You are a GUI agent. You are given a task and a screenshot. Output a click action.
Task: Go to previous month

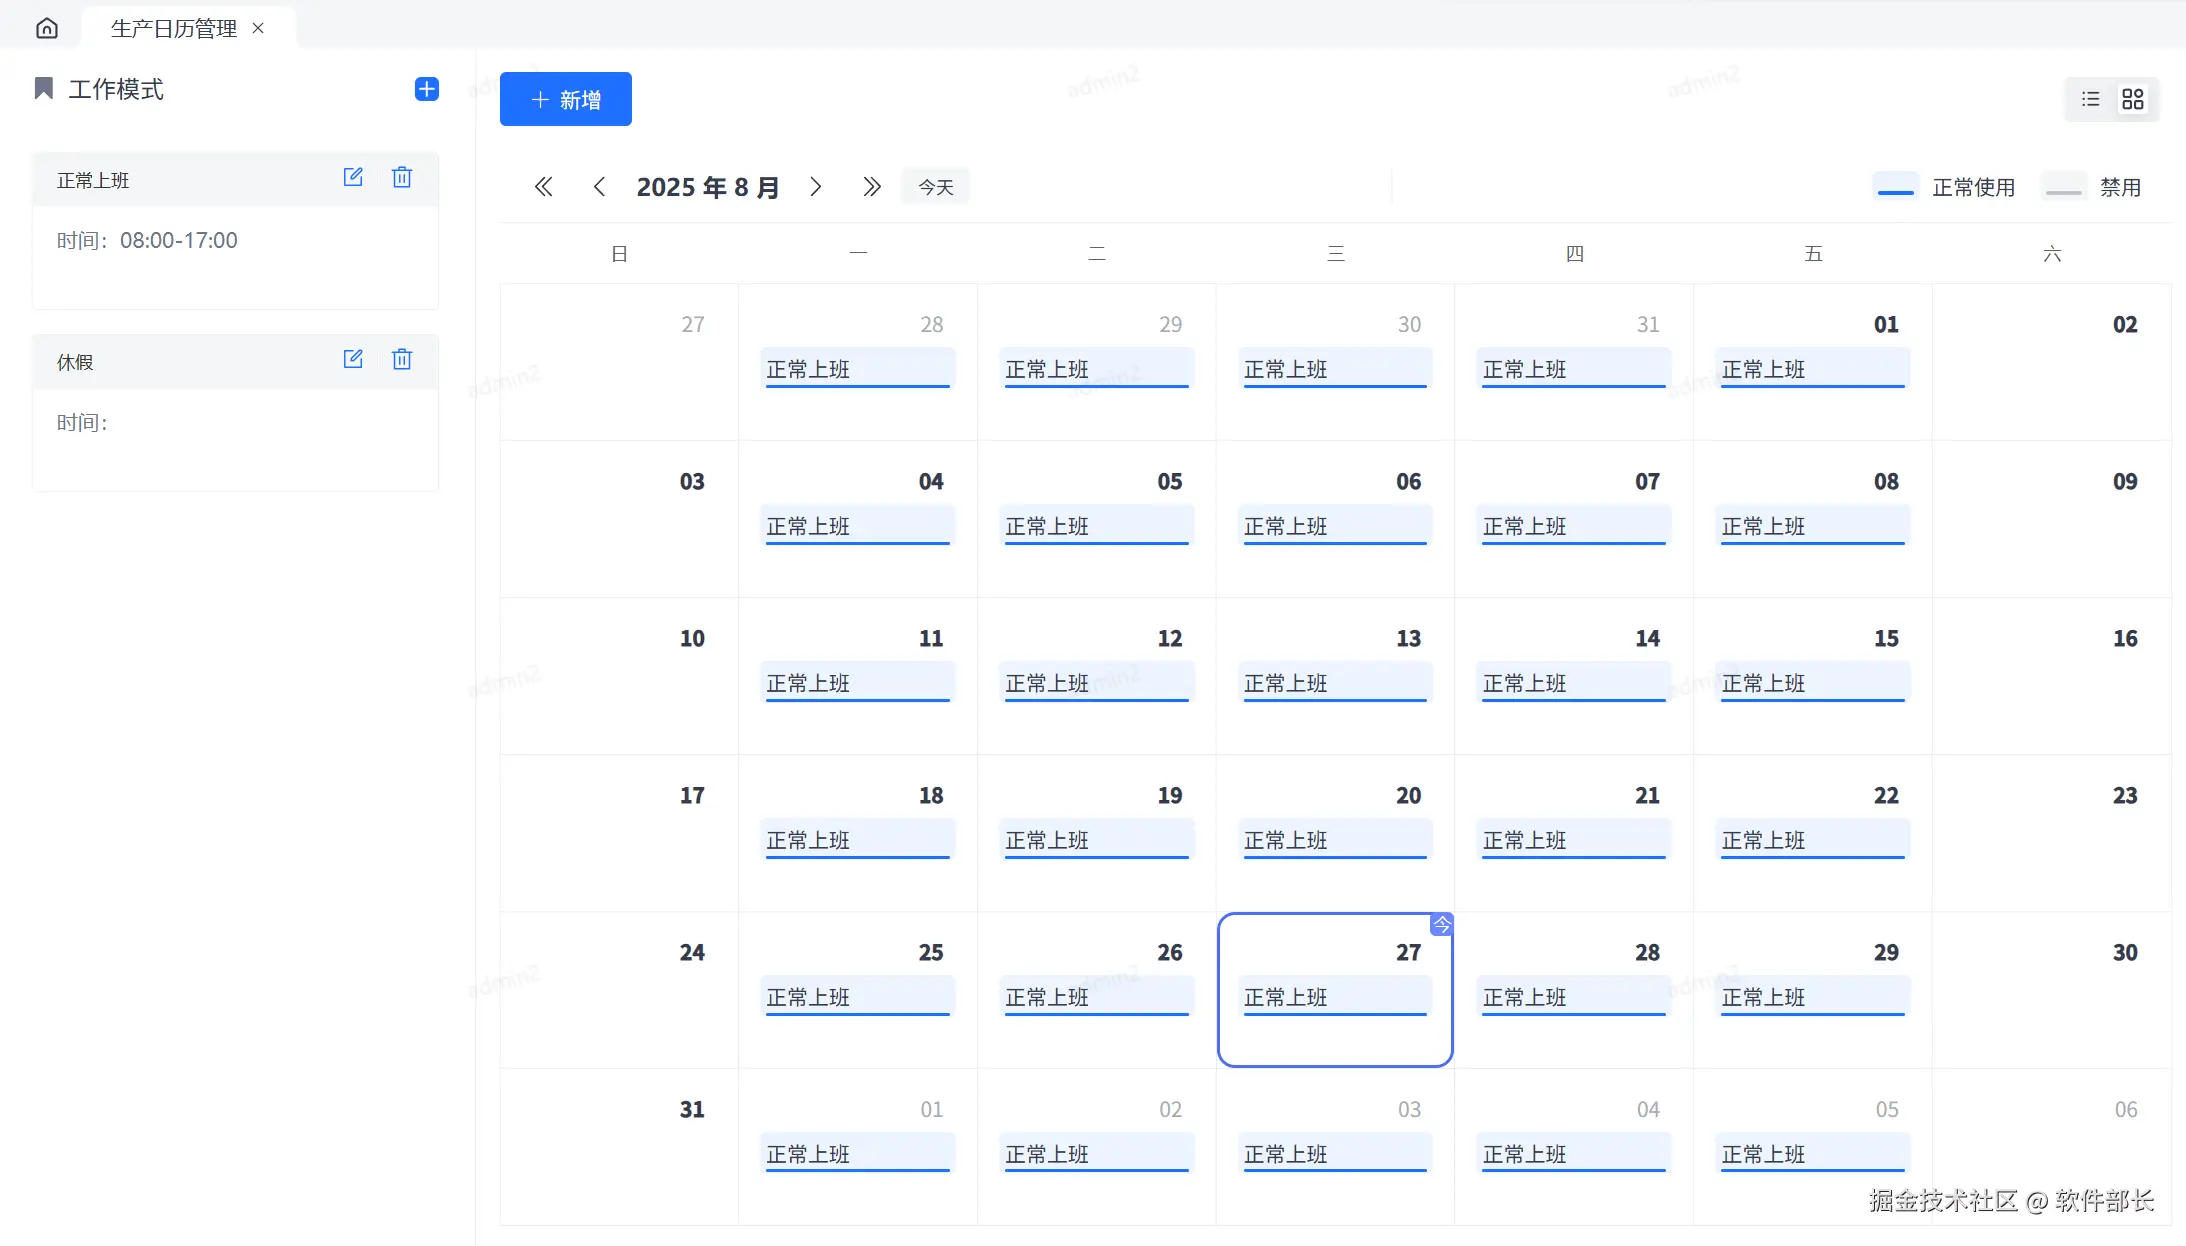tap(599, 187)
